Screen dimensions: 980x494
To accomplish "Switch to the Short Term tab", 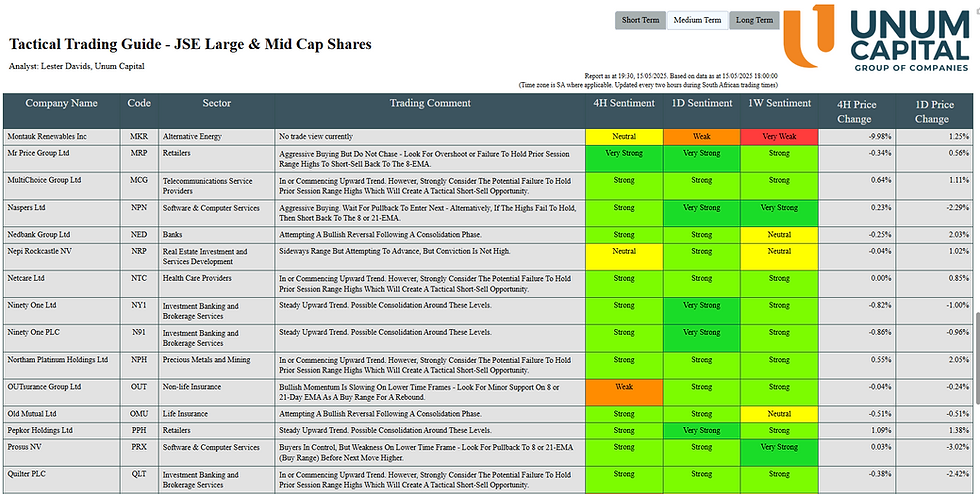I will click(x=640, y=20).
